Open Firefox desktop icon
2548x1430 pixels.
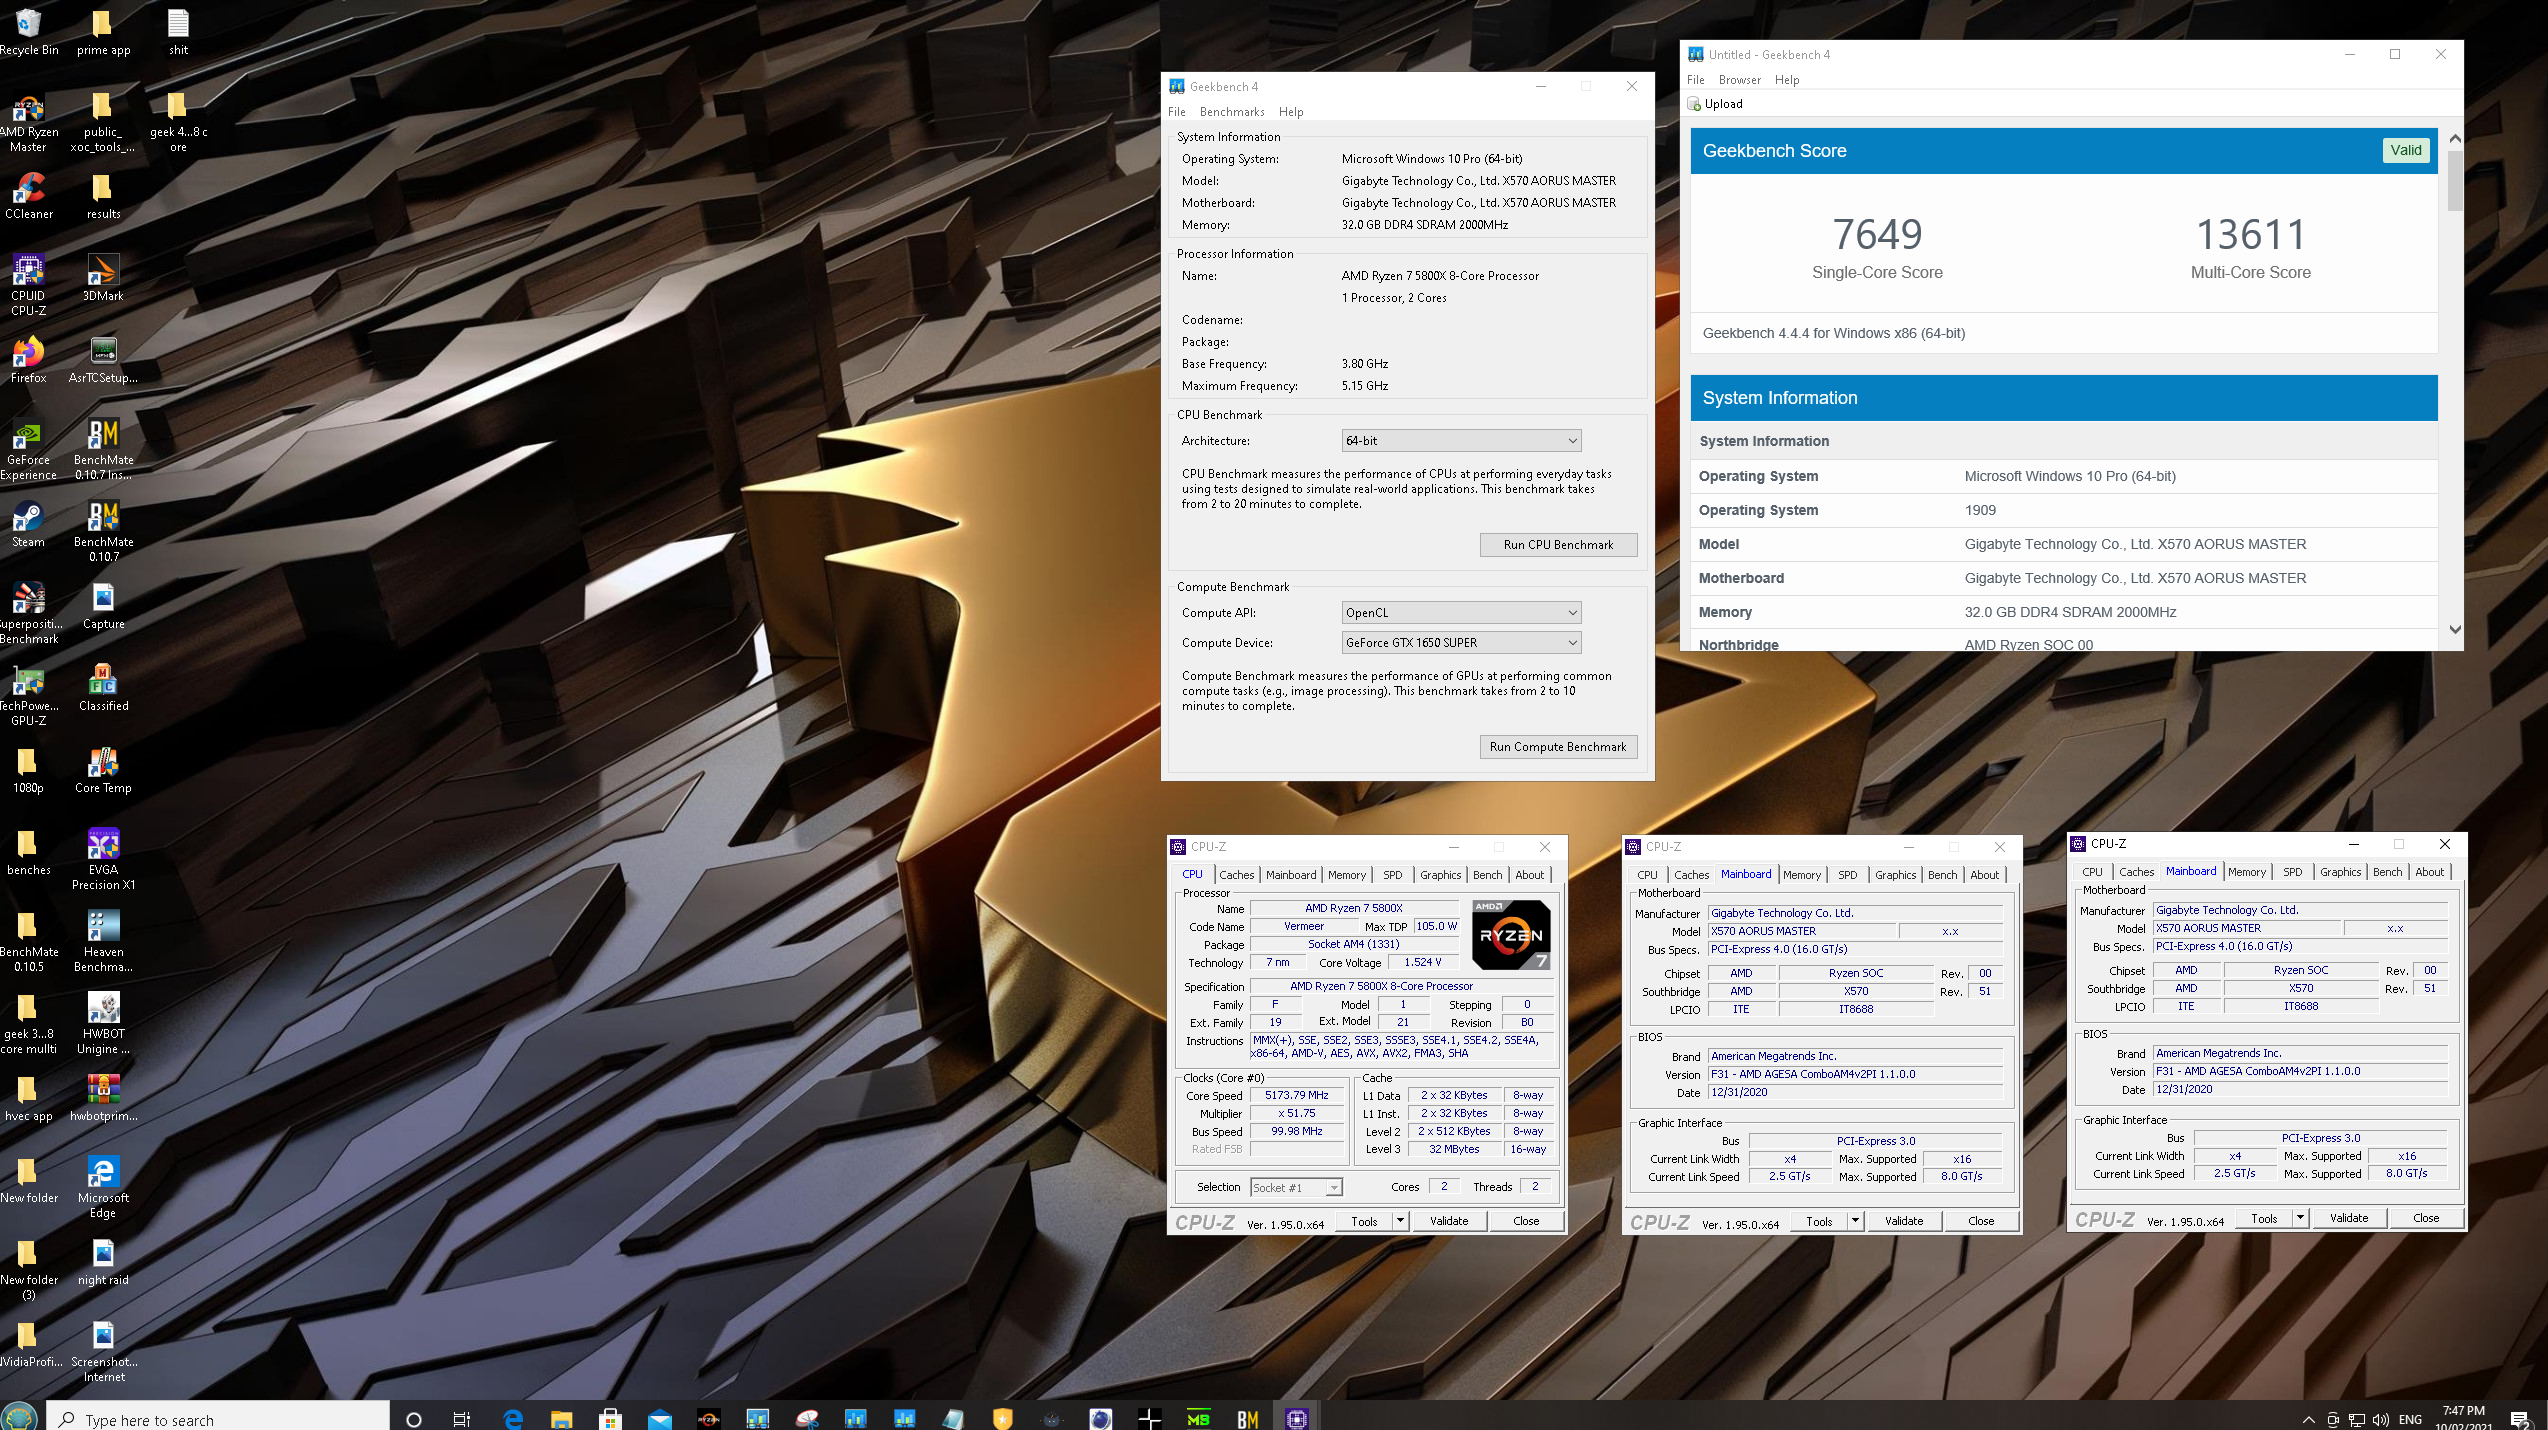tap(29, 360)
